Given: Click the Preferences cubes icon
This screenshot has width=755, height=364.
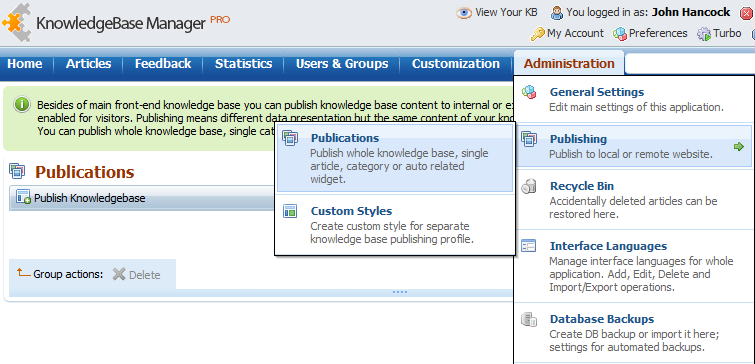Looking at the screenshot, I should tap(619, 34).
